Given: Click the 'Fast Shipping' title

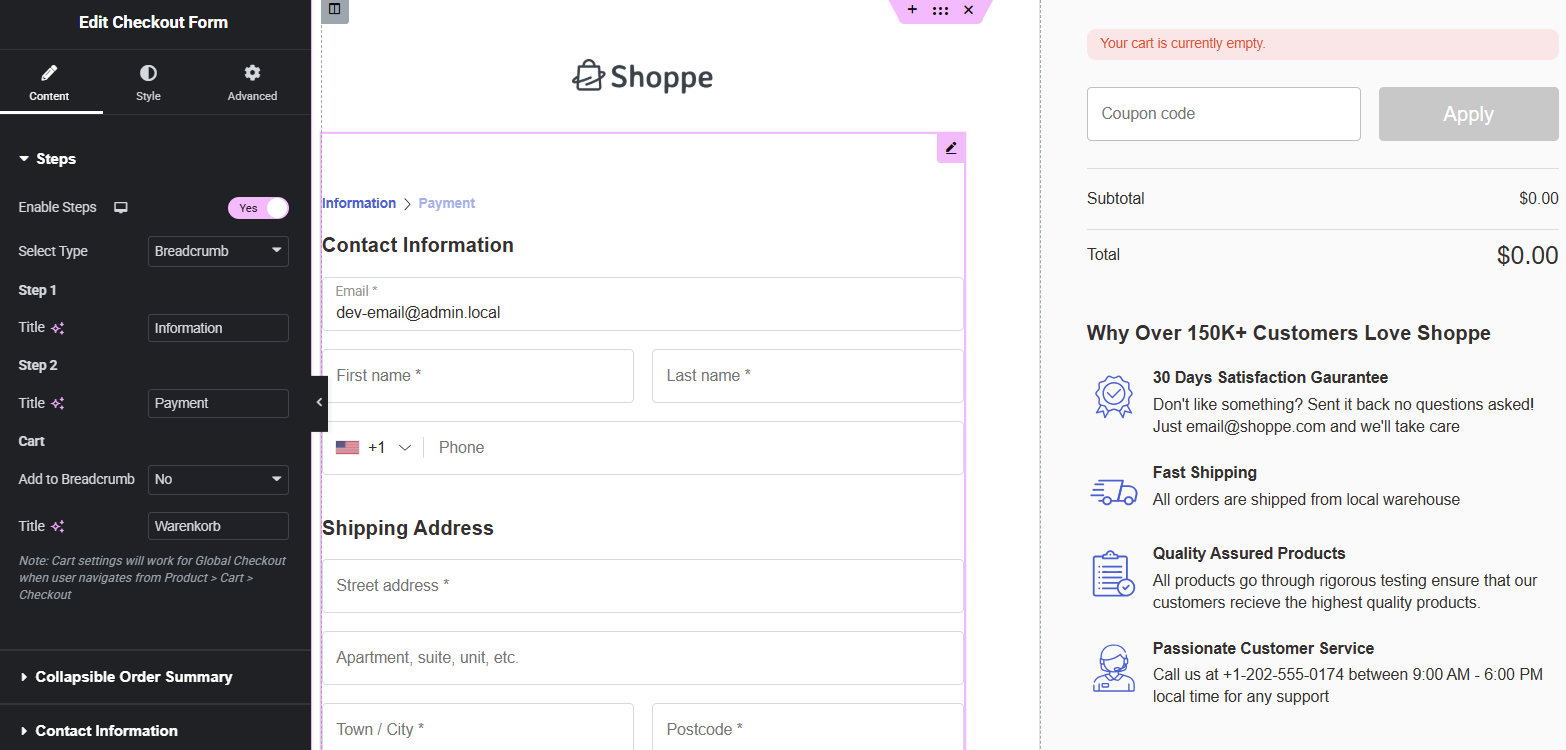Looking at the screenshot, I should tap(1205, 472).
